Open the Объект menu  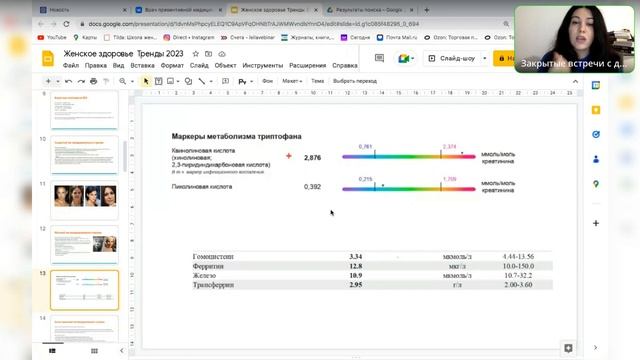[x=225, y=65]
